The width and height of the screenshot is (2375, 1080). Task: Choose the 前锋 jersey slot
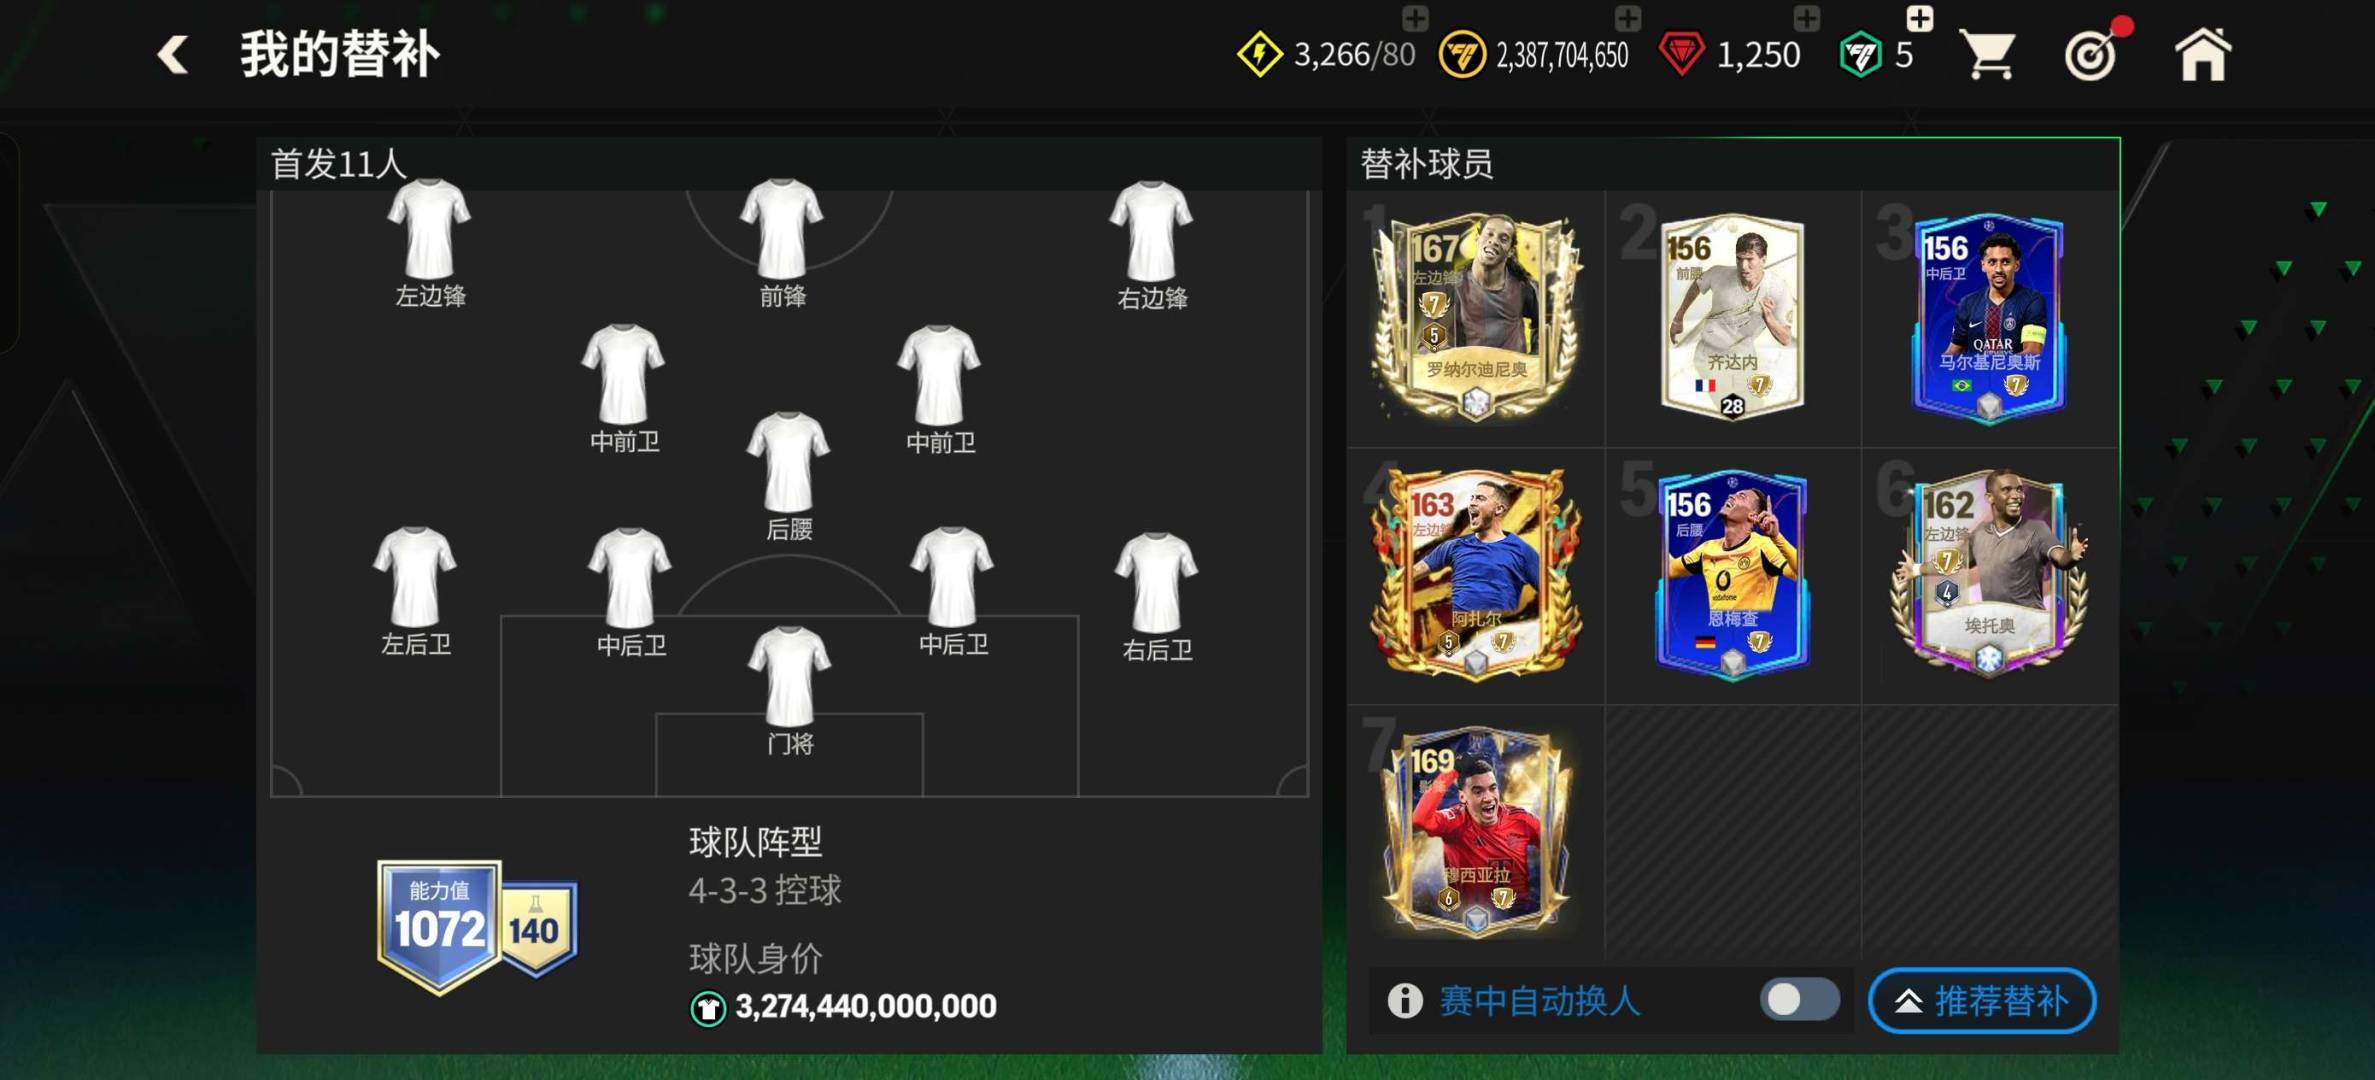[x=782, y=242]
